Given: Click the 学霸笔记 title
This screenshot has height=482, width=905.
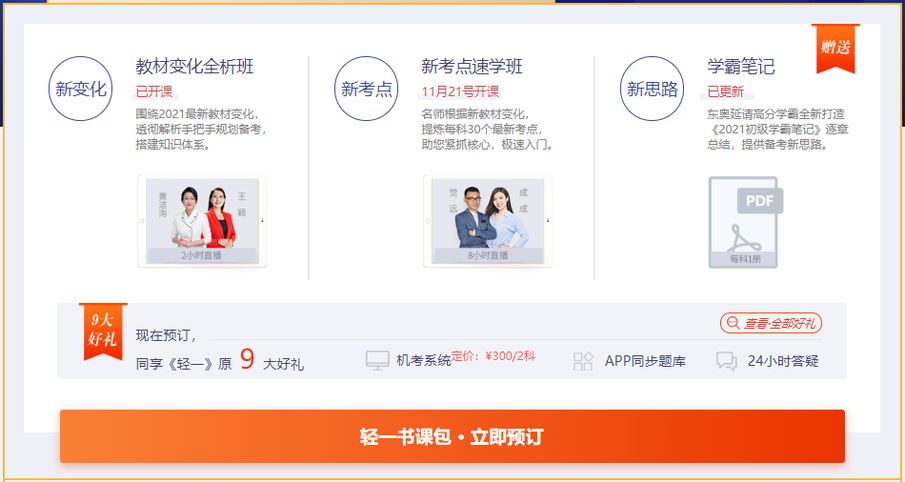Looking at the screenshot, I should (x=741, y=67).
